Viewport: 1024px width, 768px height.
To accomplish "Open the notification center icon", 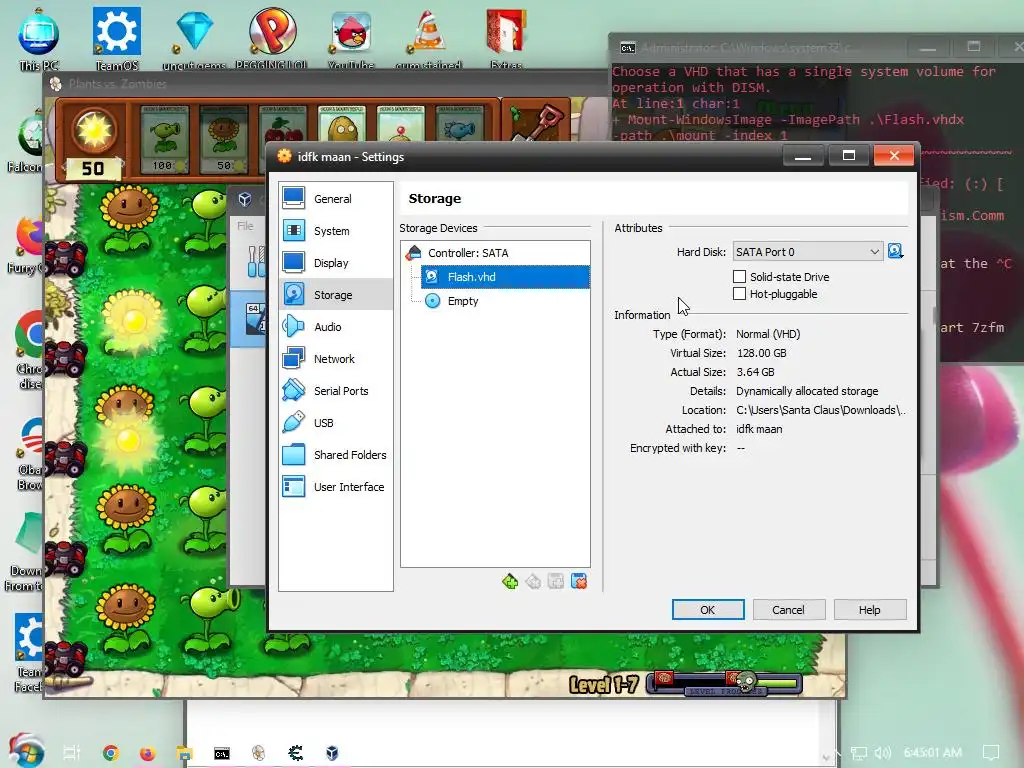I will pyautogui.click(x=991, y=753).
